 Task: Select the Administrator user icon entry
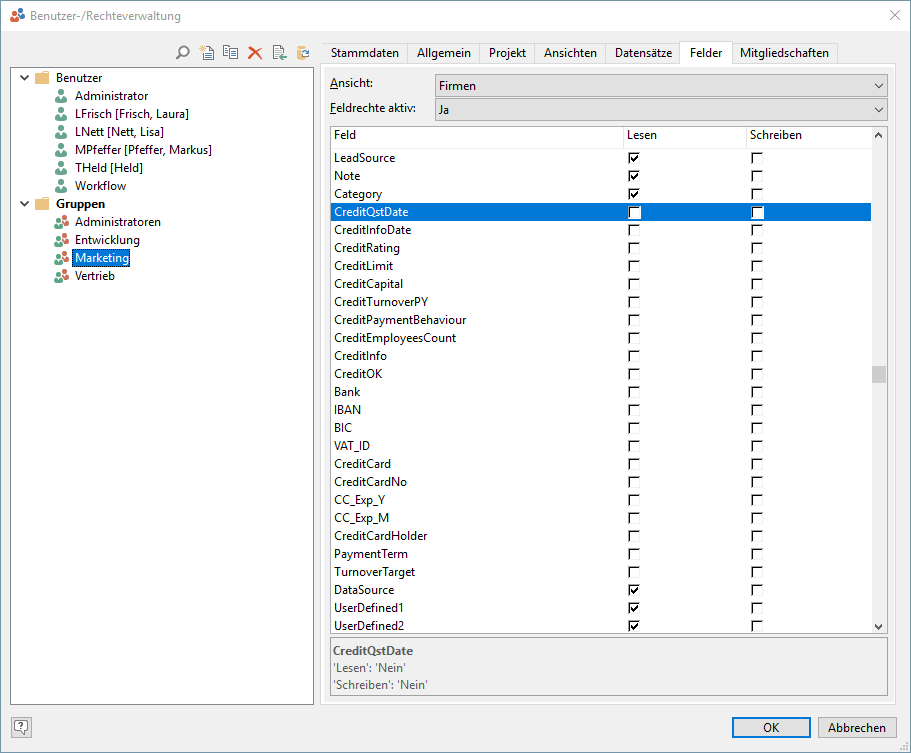62,96
